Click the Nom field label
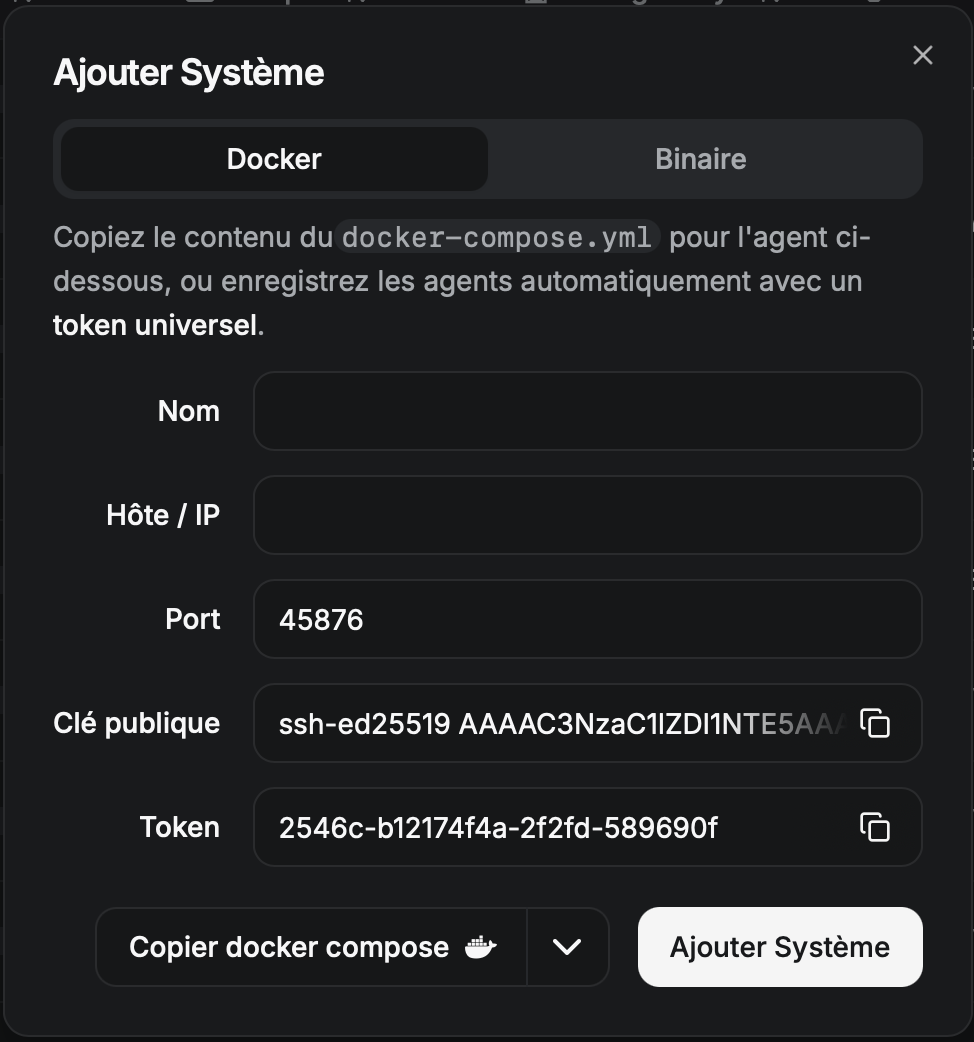 click(189, 411)
